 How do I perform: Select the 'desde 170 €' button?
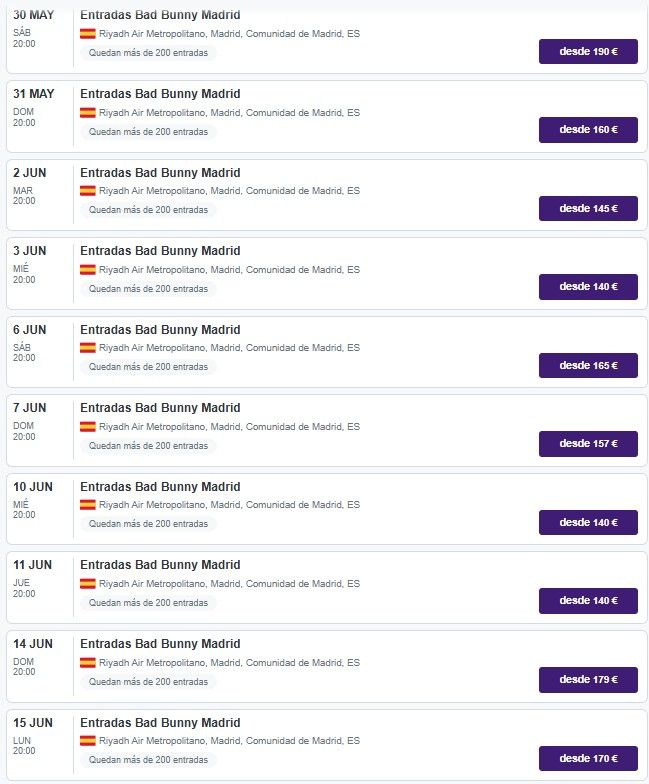[588, 758]
